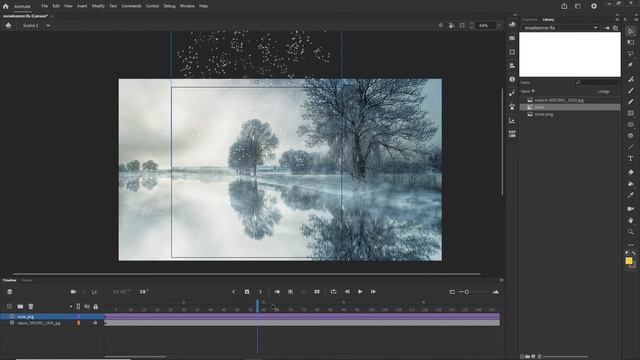Toggle the lock all layers icon
Image resolution: width=640 pixels, height=360 pixels.
pos(96,307)
